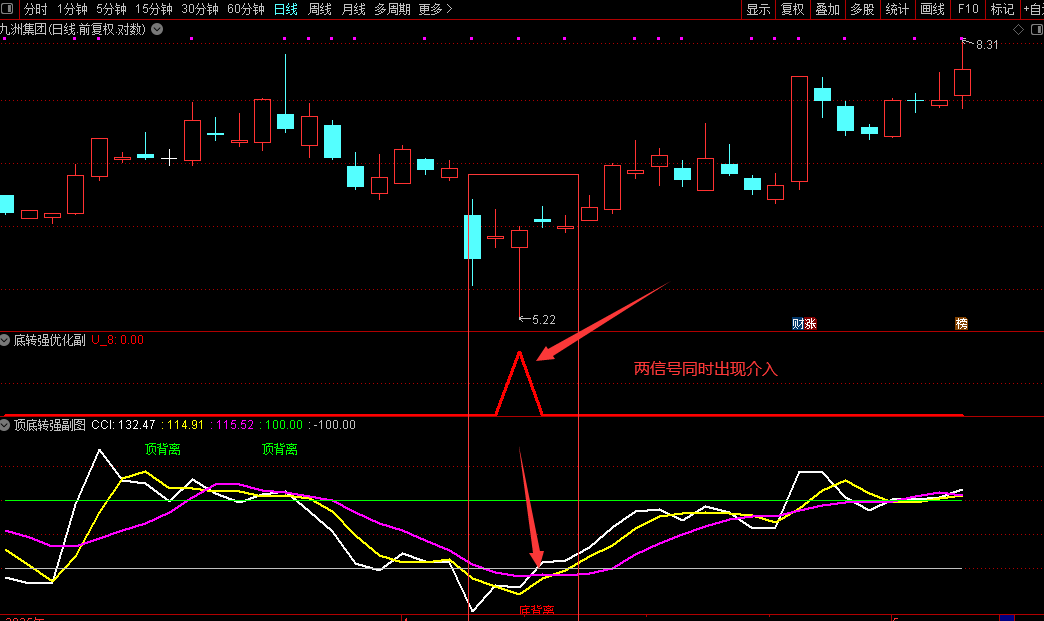Open the 显示 display menu
The image size is (1044, 621).
(x=758, y=9)
